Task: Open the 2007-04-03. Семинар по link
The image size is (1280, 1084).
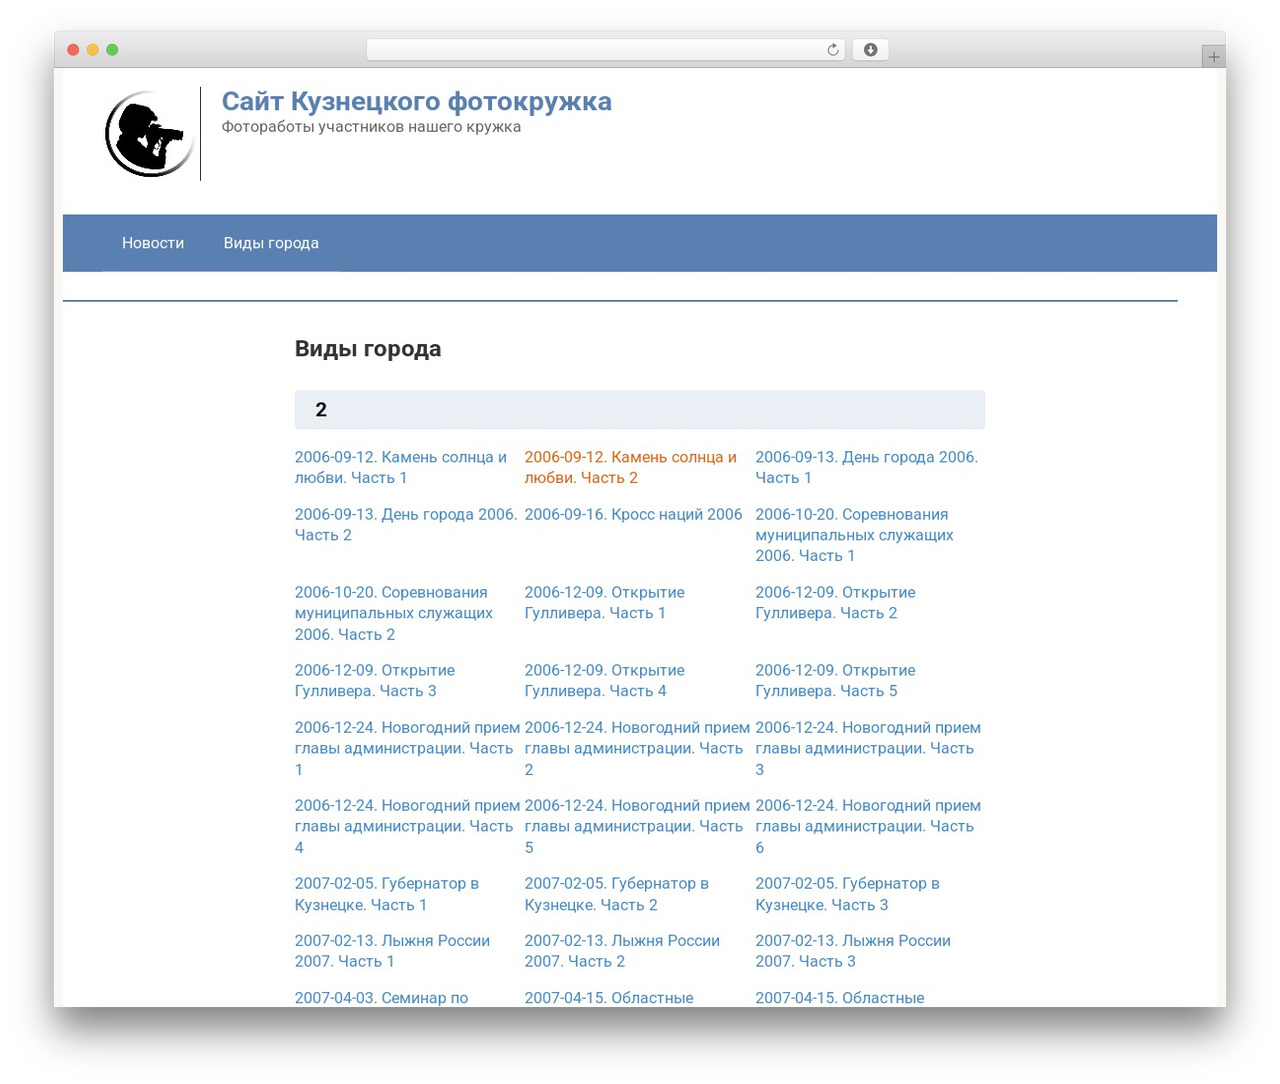Action: (381, 998)
